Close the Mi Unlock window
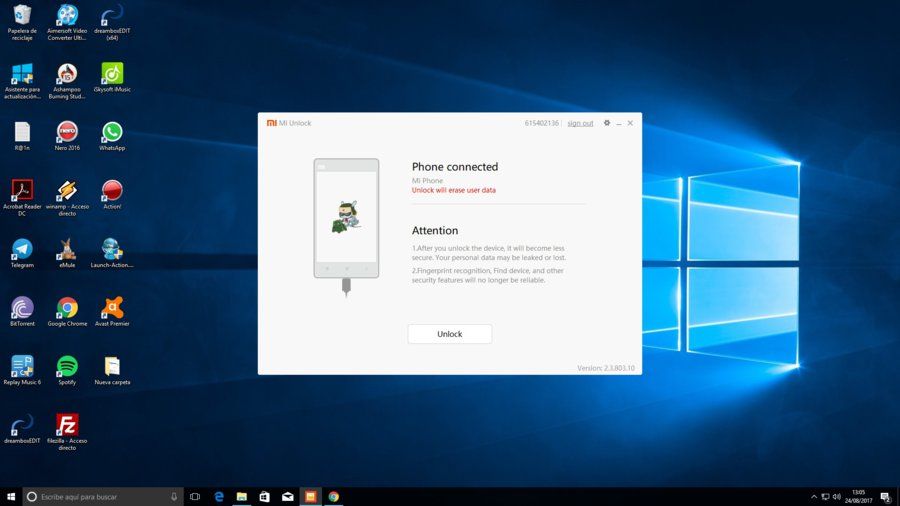900x506 pixels. tap(630, 123)
